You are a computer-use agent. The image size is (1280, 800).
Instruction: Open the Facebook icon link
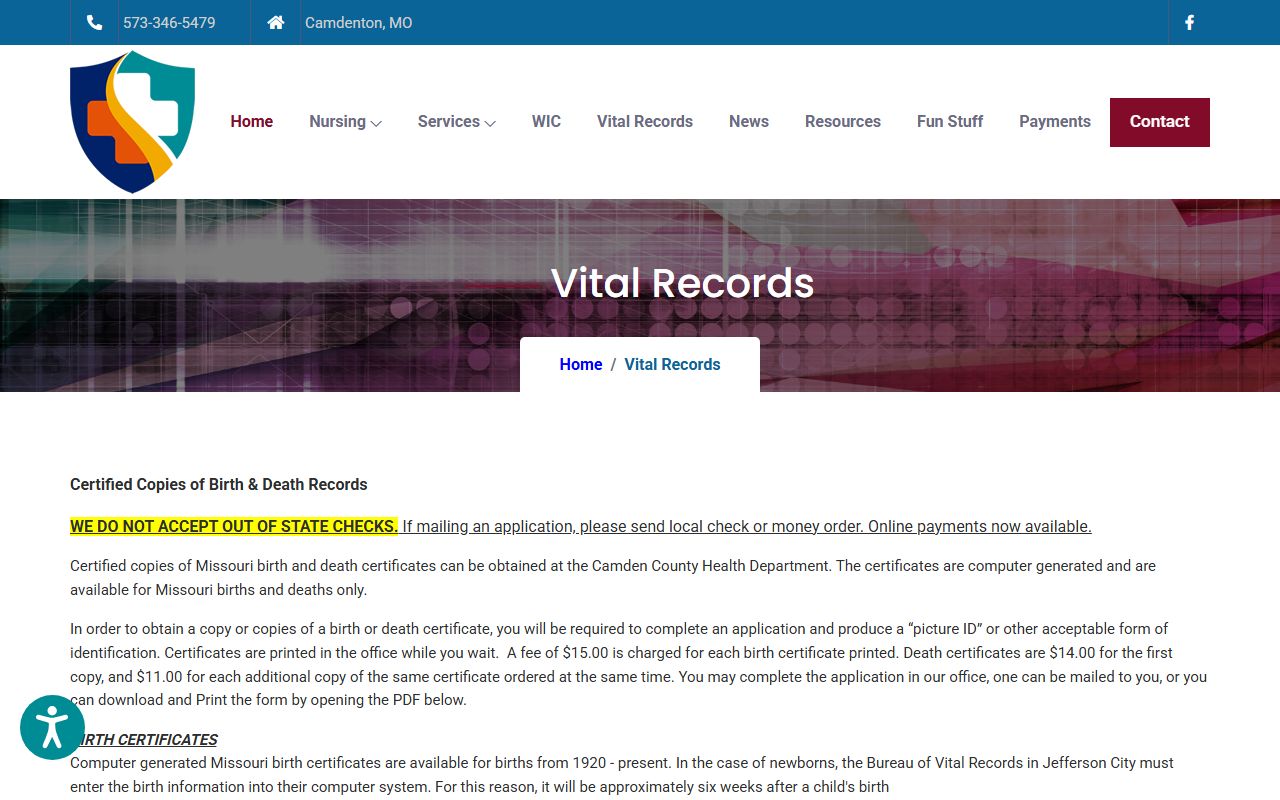click(x=1189, y=22)
